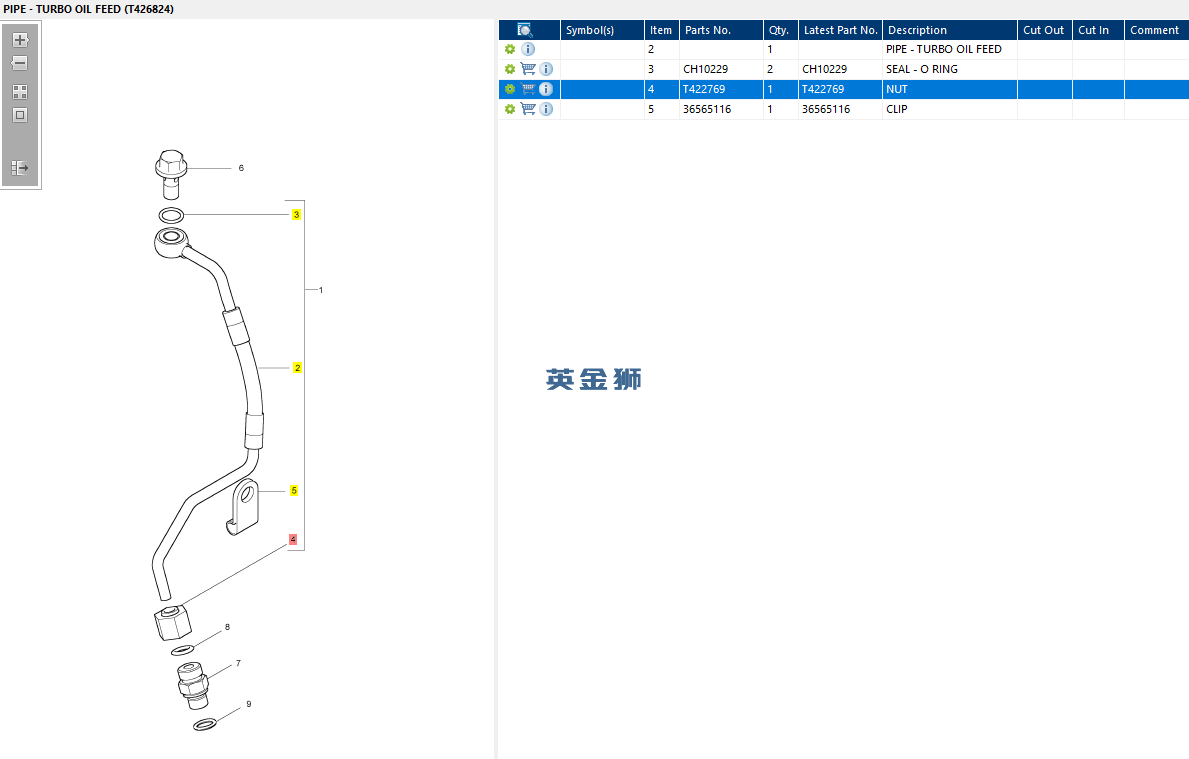The image size is (1189, 759).
Task: Click the Cut In column header
Action: (x=1098, y=30)
